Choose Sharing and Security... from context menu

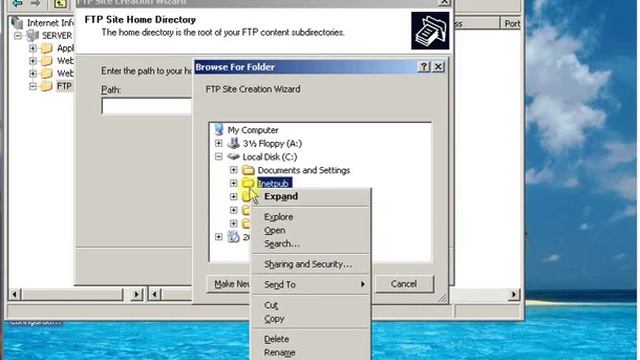click(x=310, y=264)
